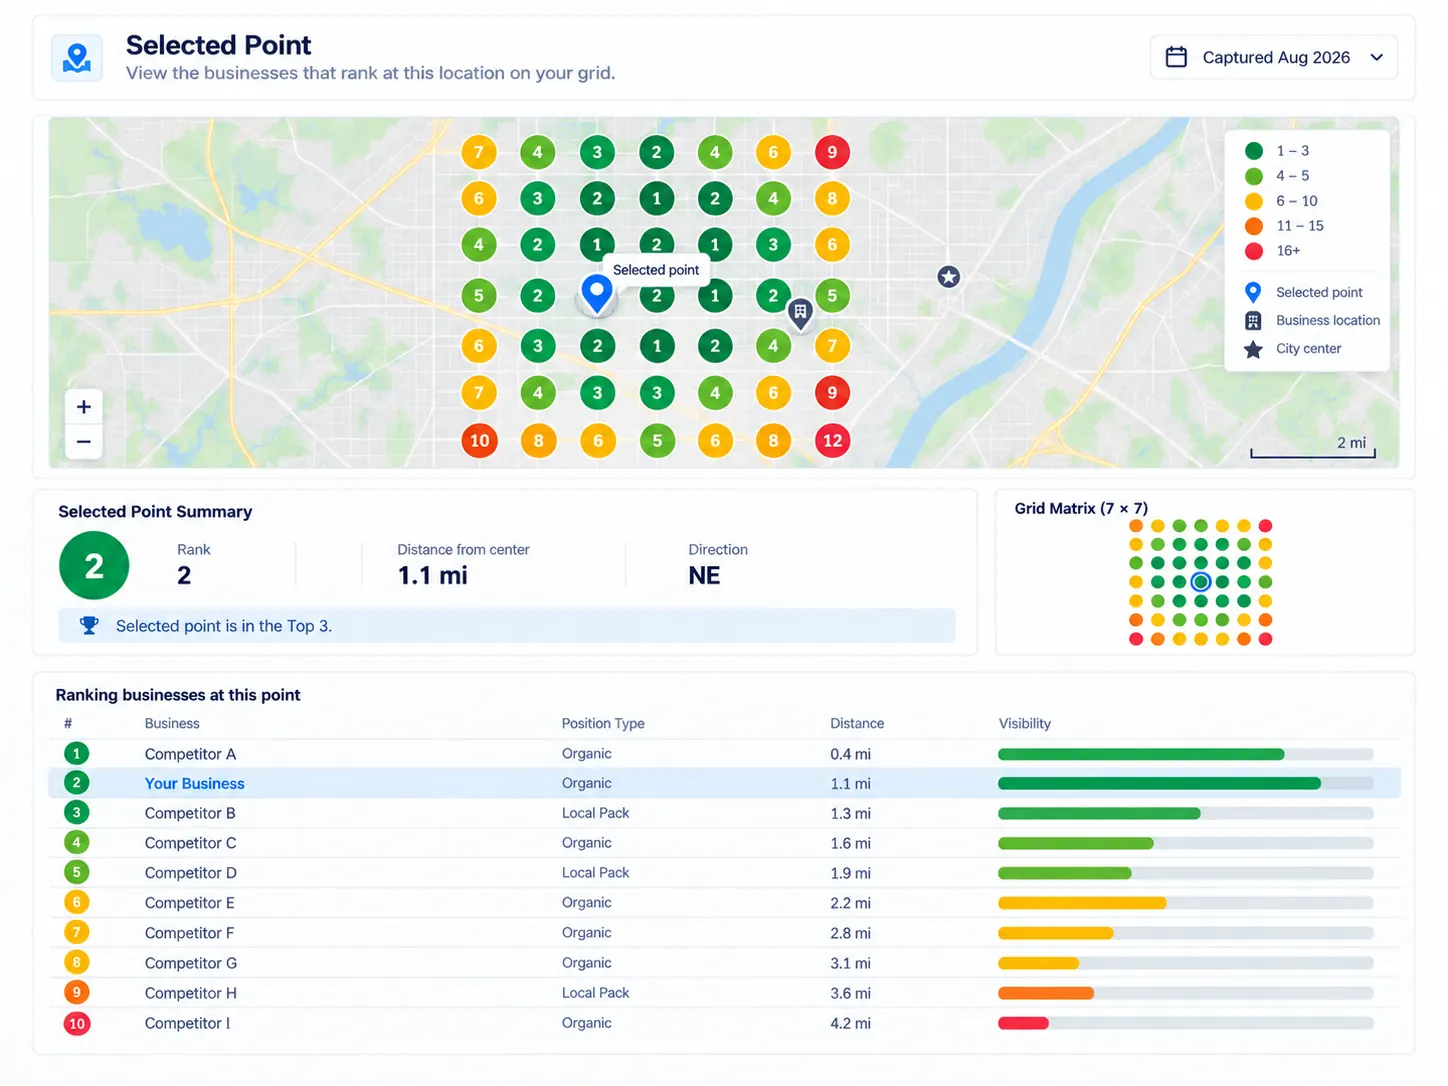Click the City center star icon in legend
Image resolution: width=1448 pixels, height=1086 pixels.
coord(1253,349)
